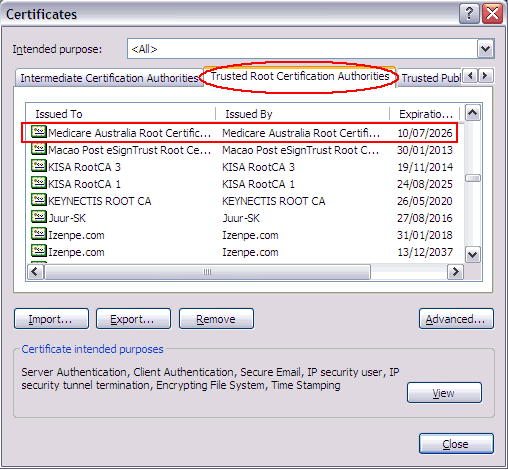Click the Import... button
This screenshot has height=470, width=508.
tap(51, 319)
